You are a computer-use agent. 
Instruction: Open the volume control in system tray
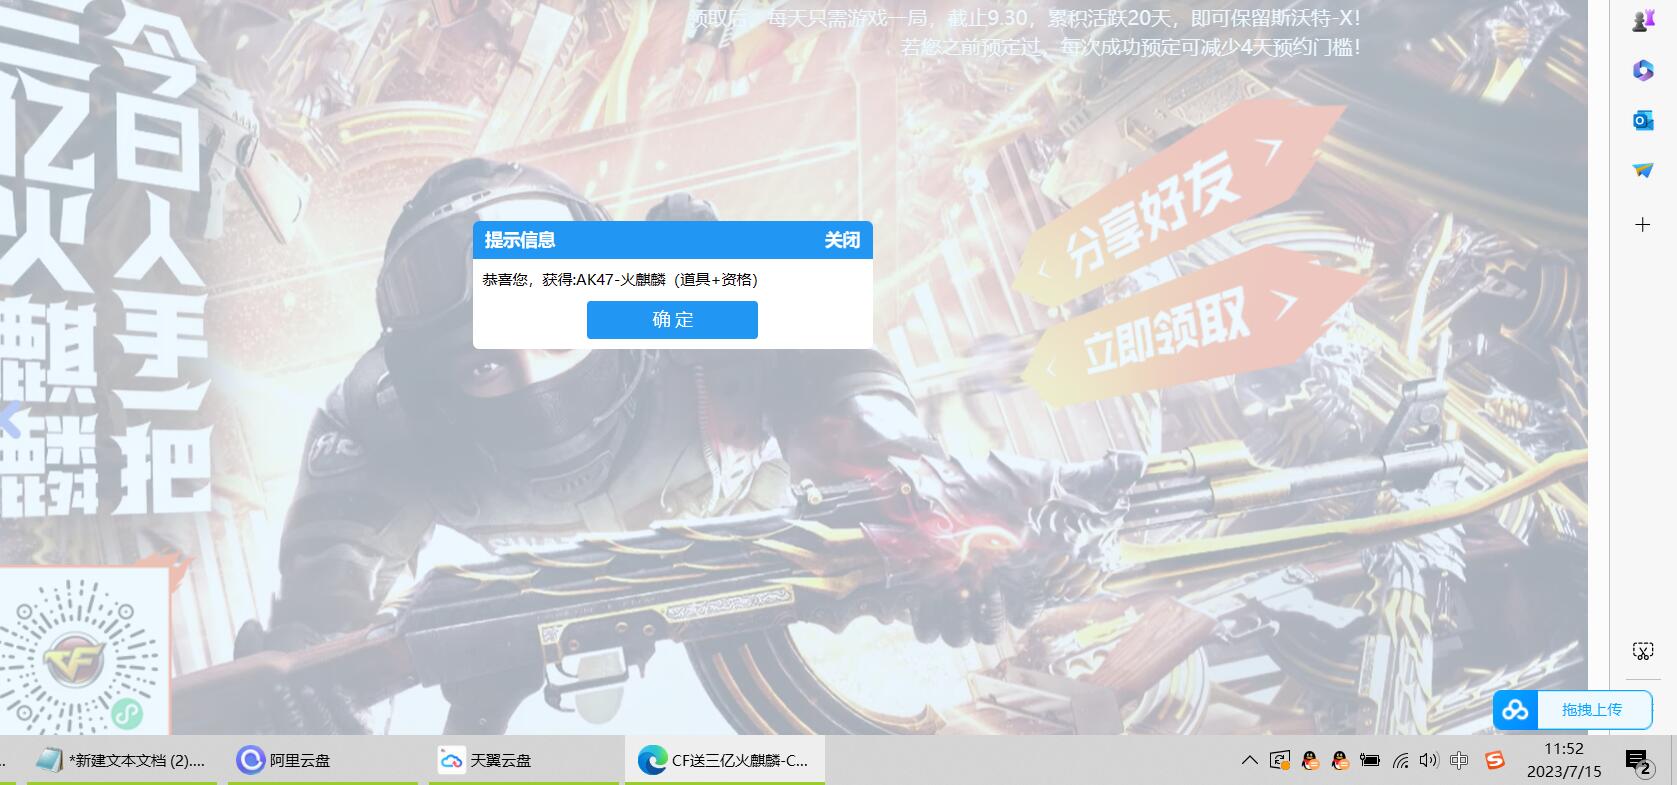pos(1429,761)
